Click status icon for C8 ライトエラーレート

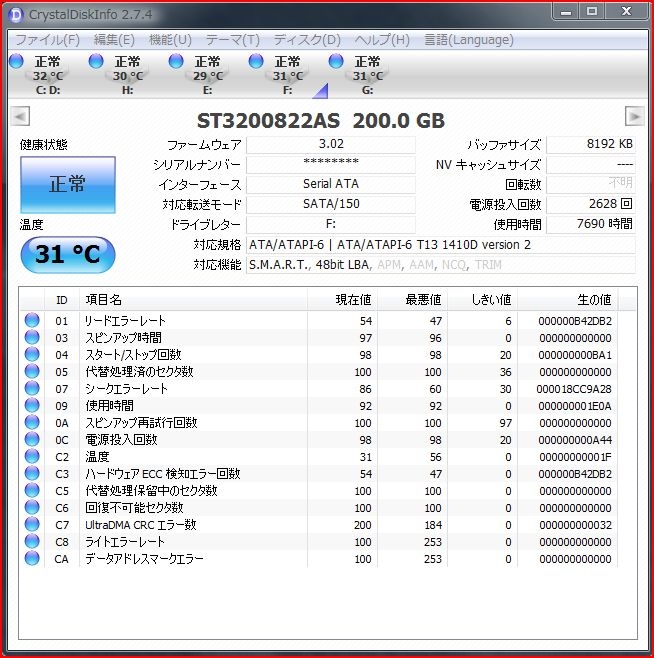pos(32,541)
